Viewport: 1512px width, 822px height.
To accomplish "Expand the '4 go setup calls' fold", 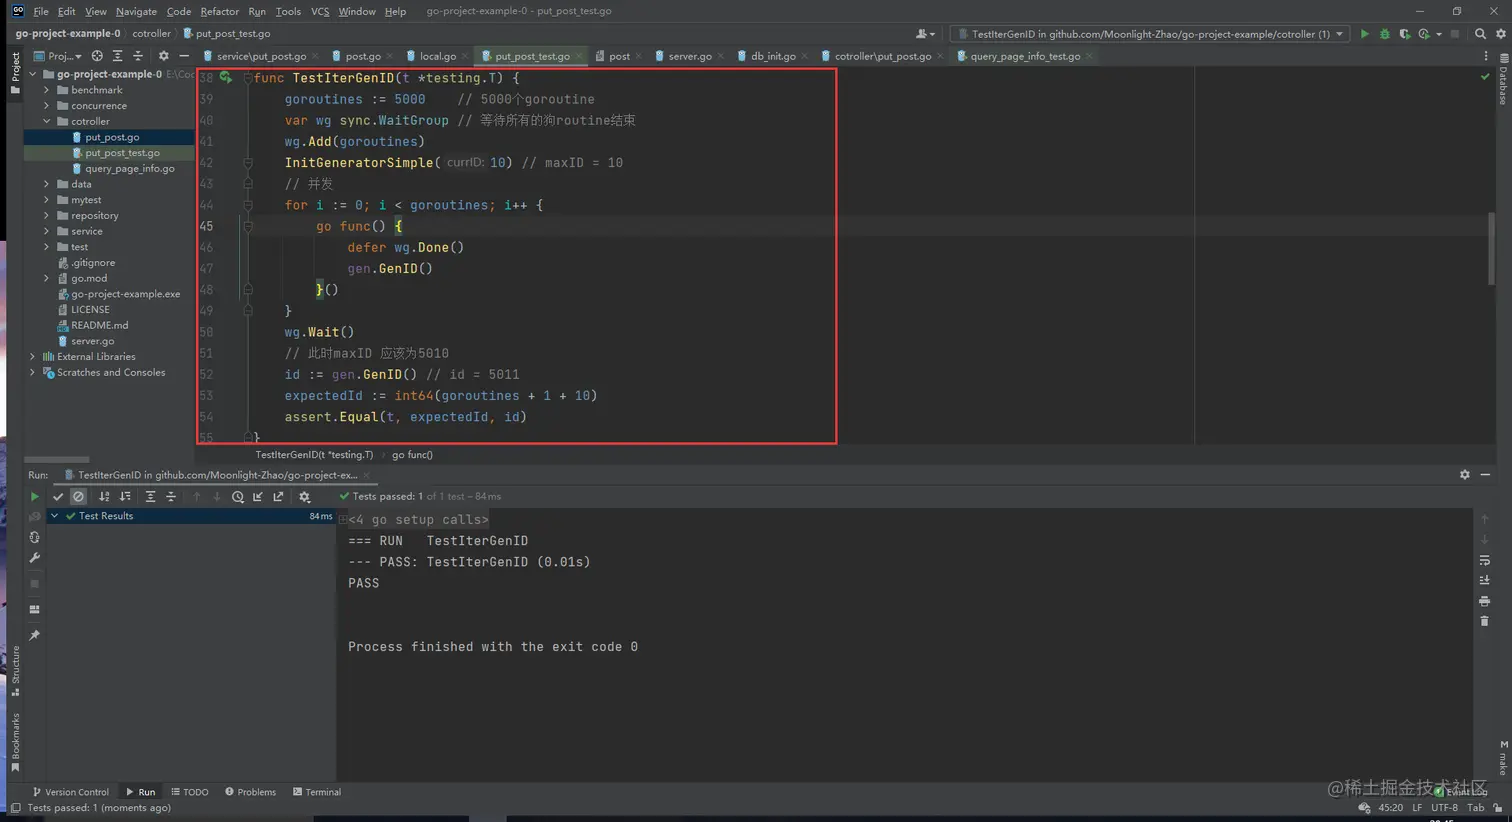I will click(343, 520).
